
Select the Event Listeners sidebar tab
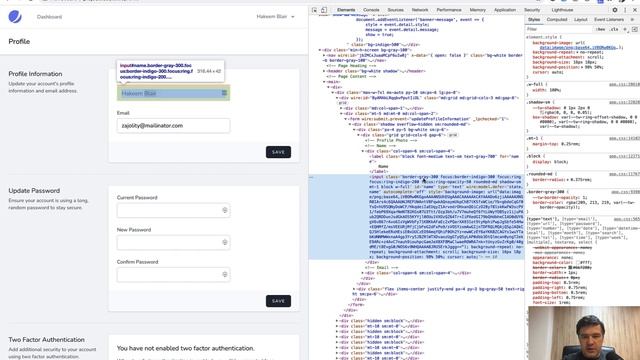click(x=609, y=20)
